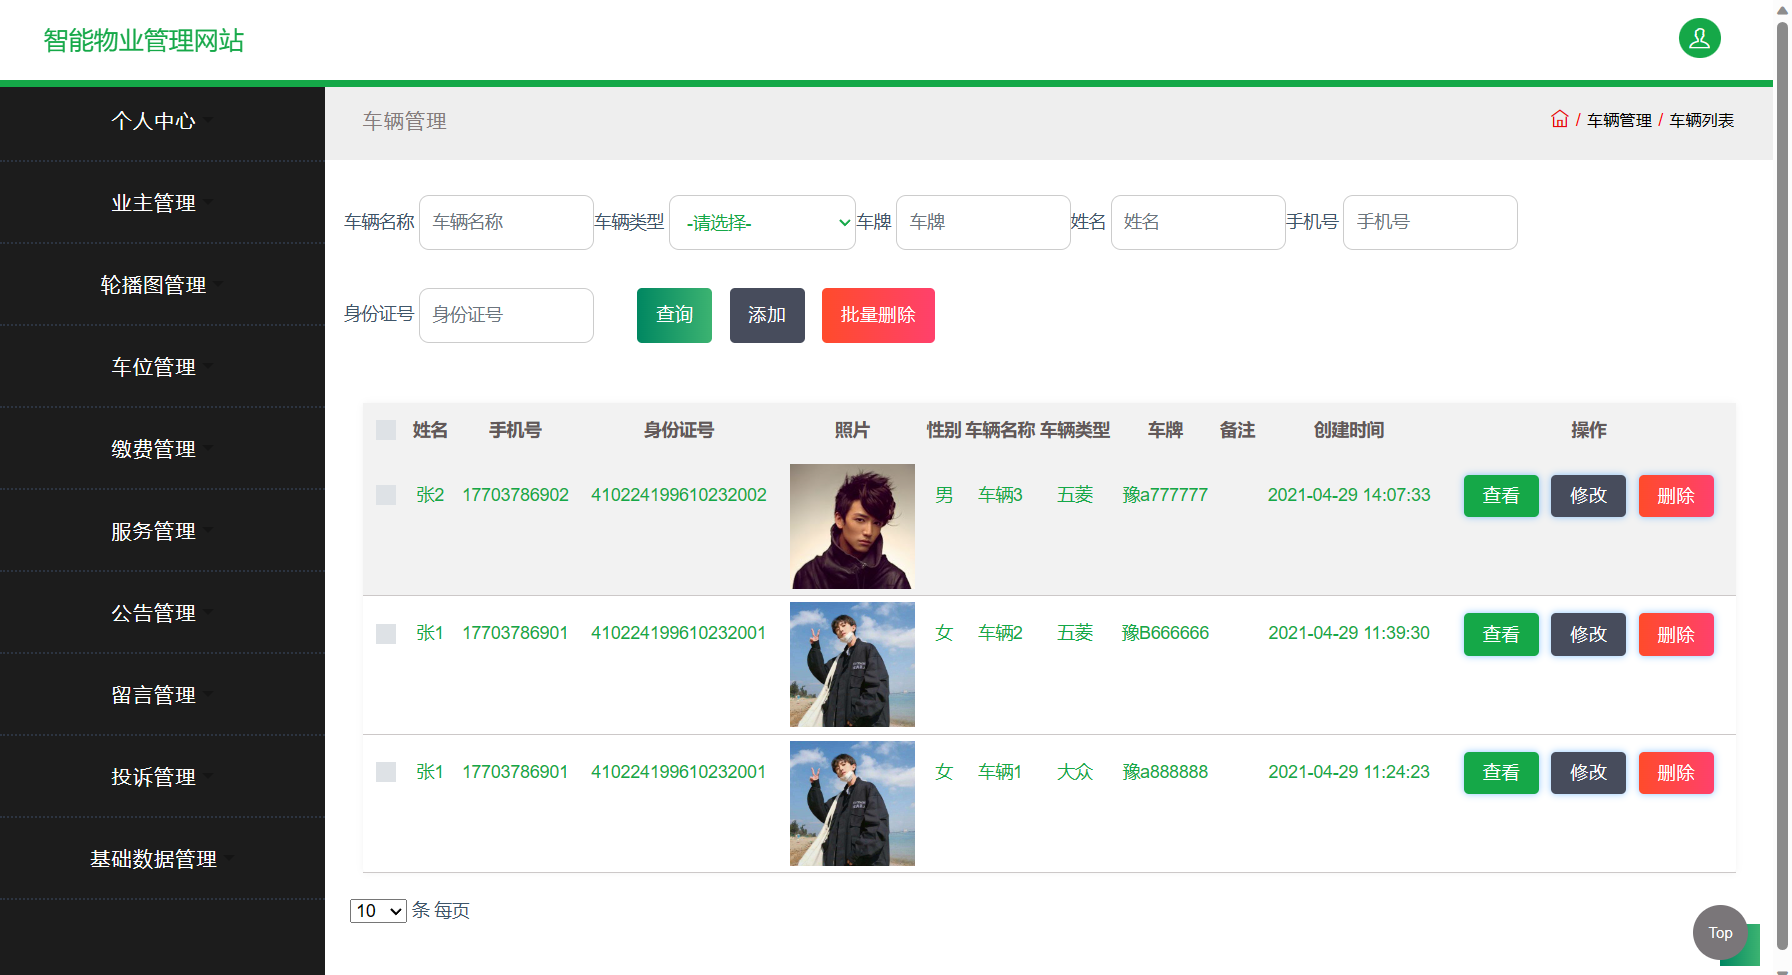Check the checkbox on 张2's row
Screen dimensions: 1792x975
[386, 494]
